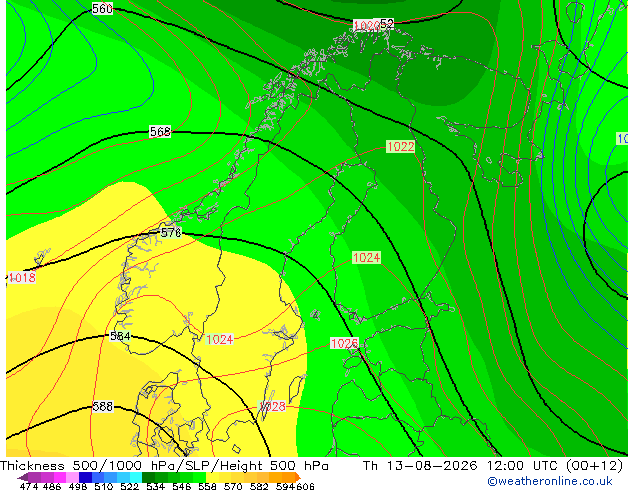Select the magenta legend swatch left of 498
The height and width of the screenshot is (490, 634).
(60, 477)
